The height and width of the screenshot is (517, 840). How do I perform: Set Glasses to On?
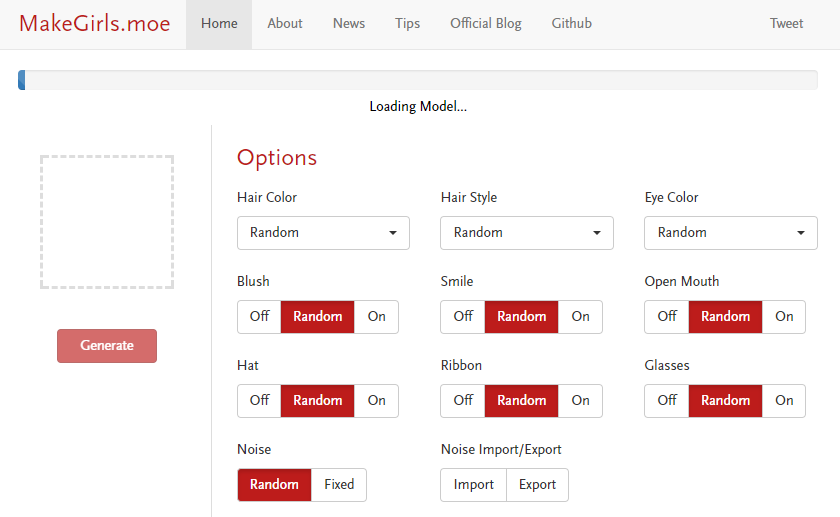[784, 401]
